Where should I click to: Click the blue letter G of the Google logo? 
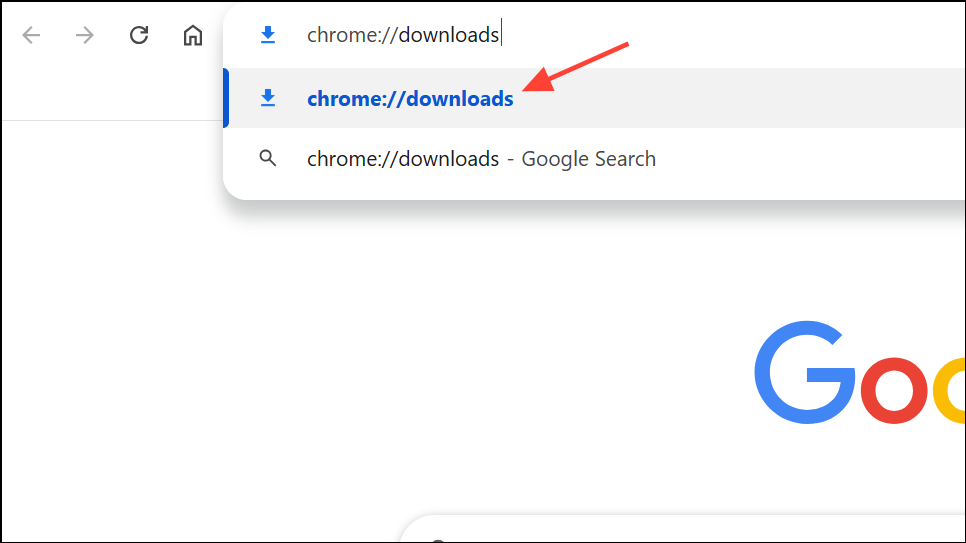[x=804, y=372]
